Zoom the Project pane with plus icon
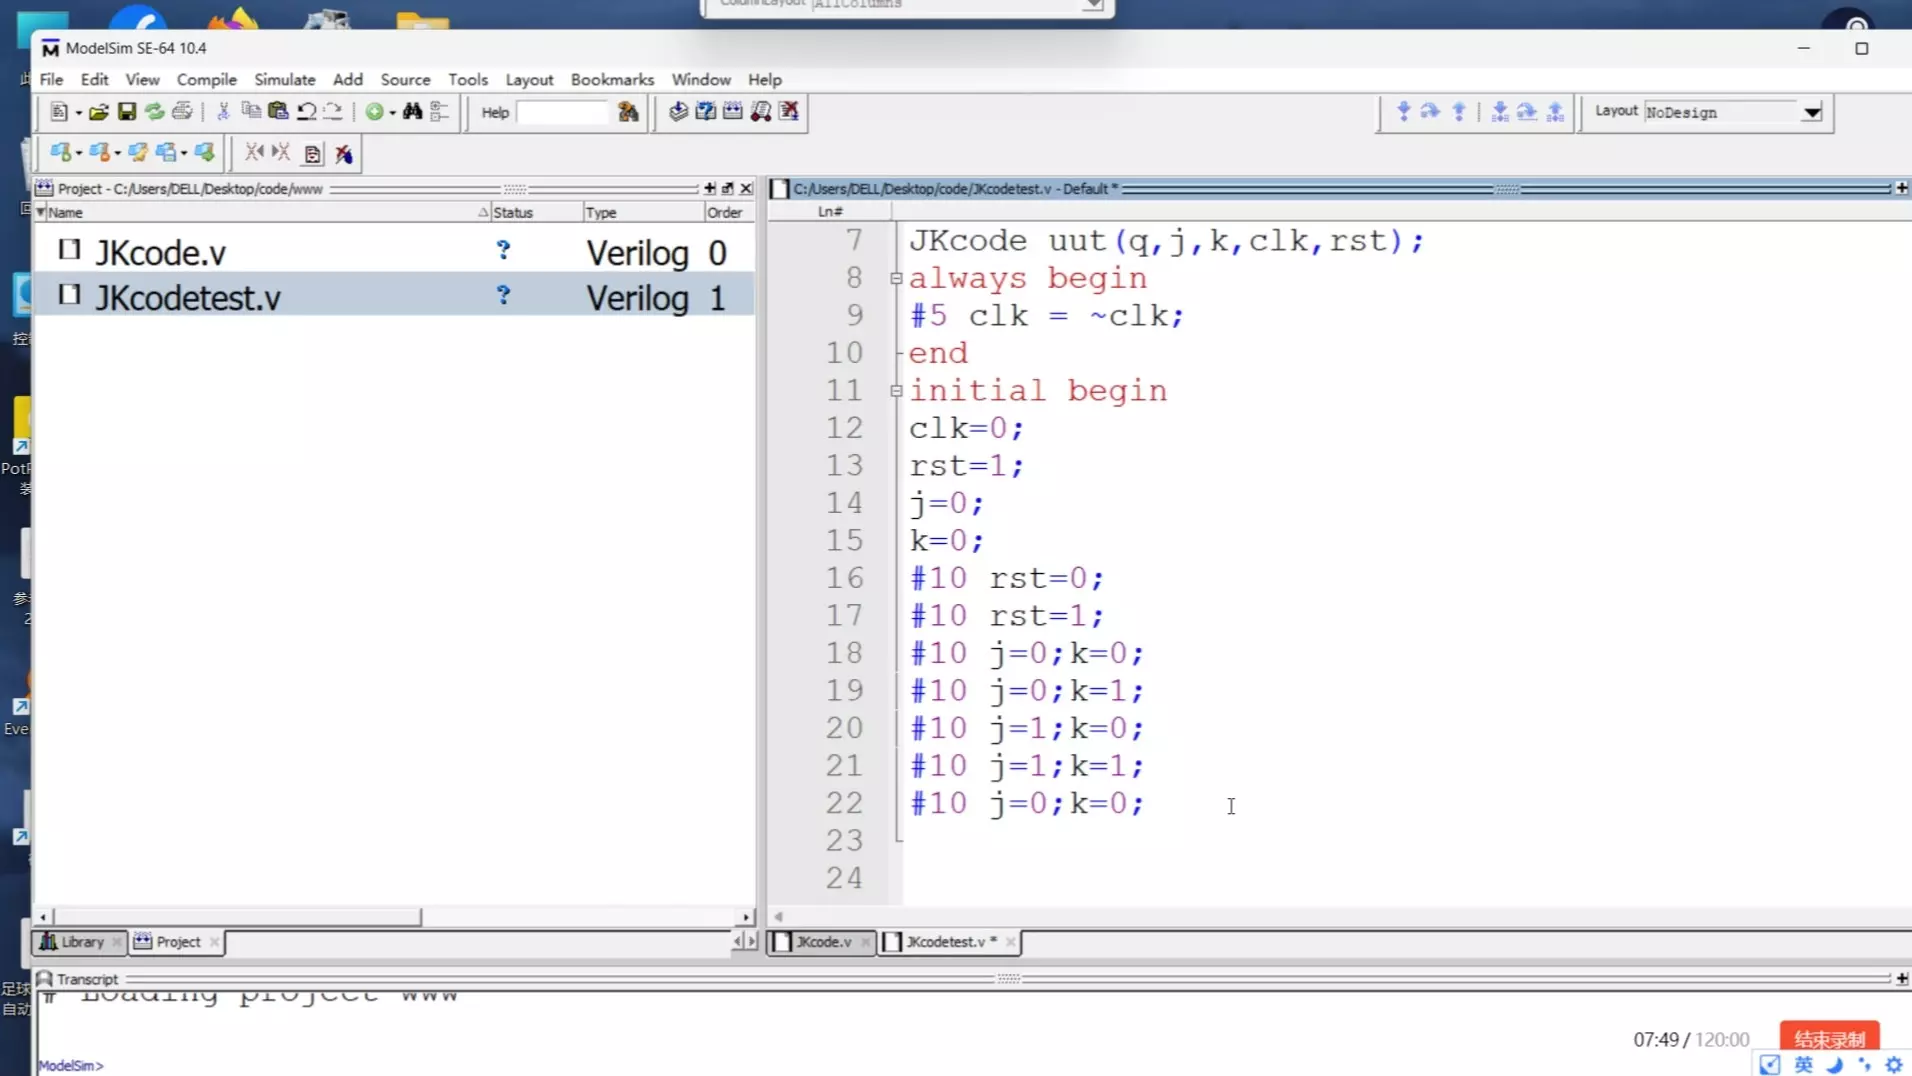1912x1076 pixels. click(710, 188)
